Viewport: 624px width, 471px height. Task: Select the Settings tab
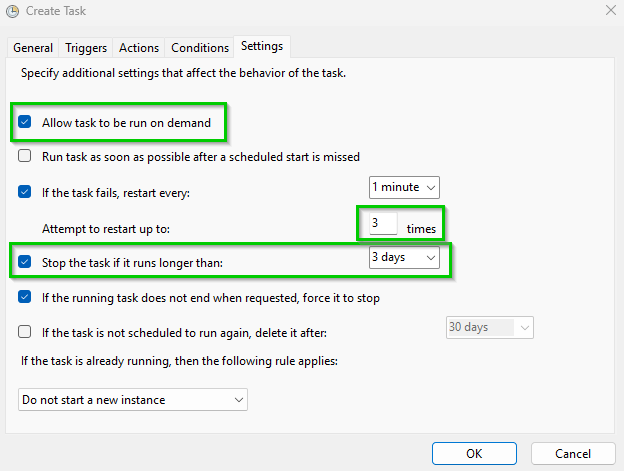262,46
